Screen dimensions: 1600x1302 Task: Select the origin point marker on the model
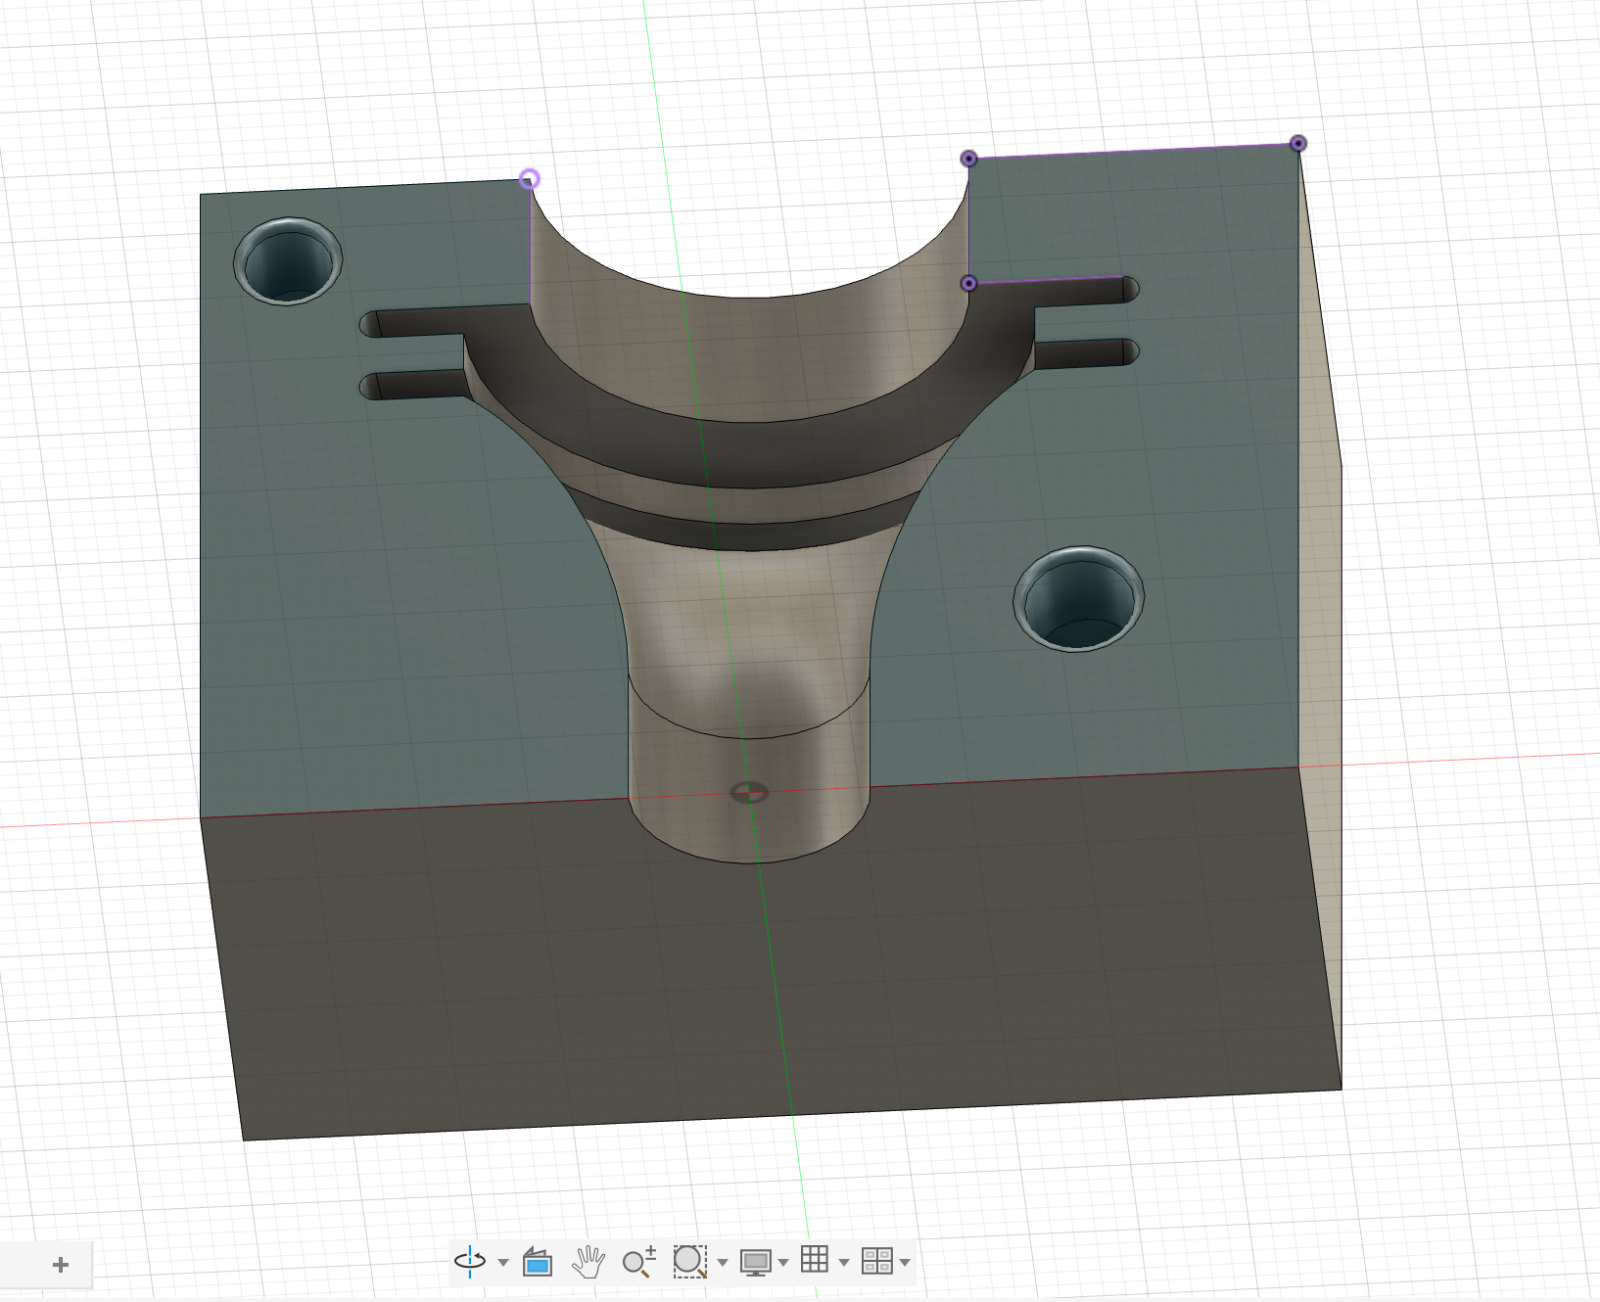(749, 793)
